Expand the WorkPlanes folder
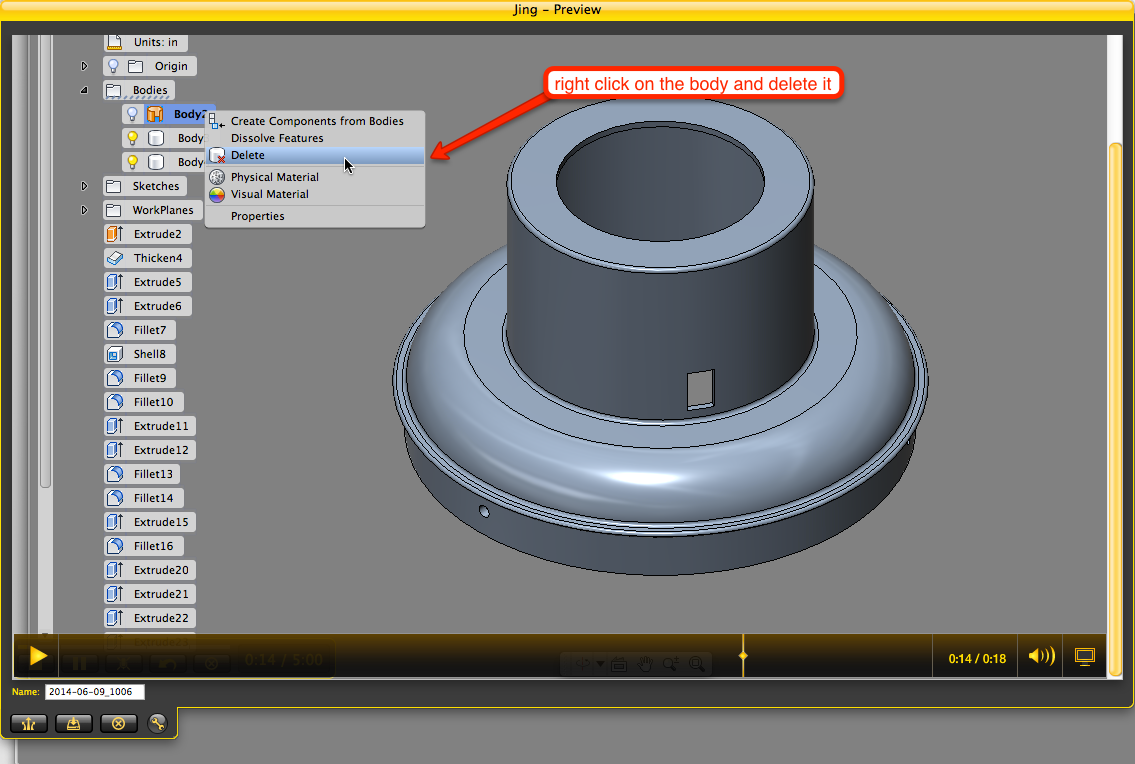Viewport: 1135px width, 764px height. tap(85, 210)
